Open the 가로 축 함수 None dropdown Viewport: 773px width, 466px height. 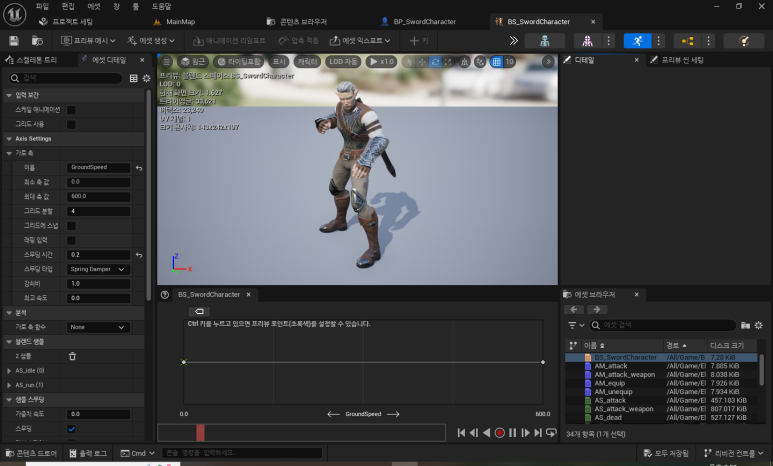click(98, 327)
